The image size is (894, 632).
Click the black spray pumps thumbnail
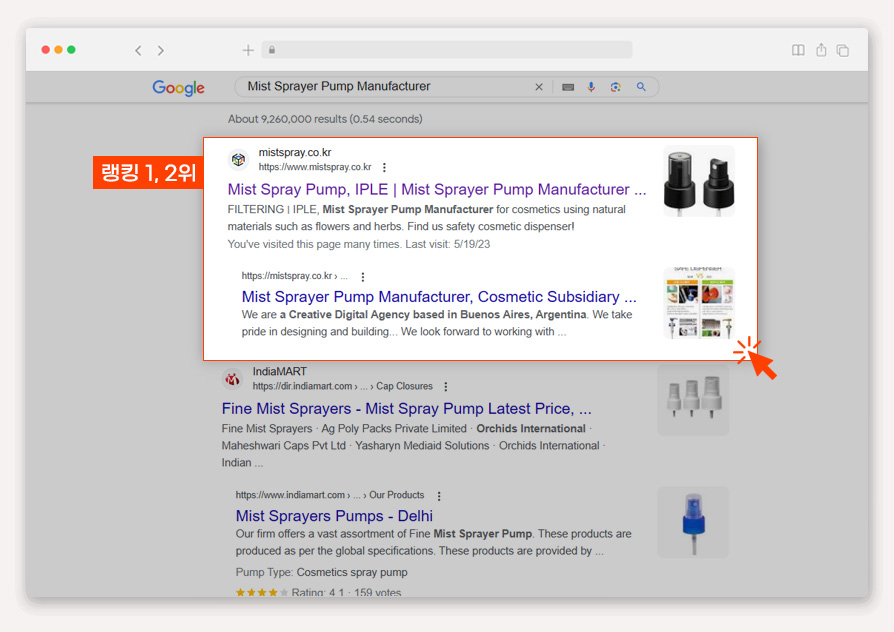tap(699, 181)
